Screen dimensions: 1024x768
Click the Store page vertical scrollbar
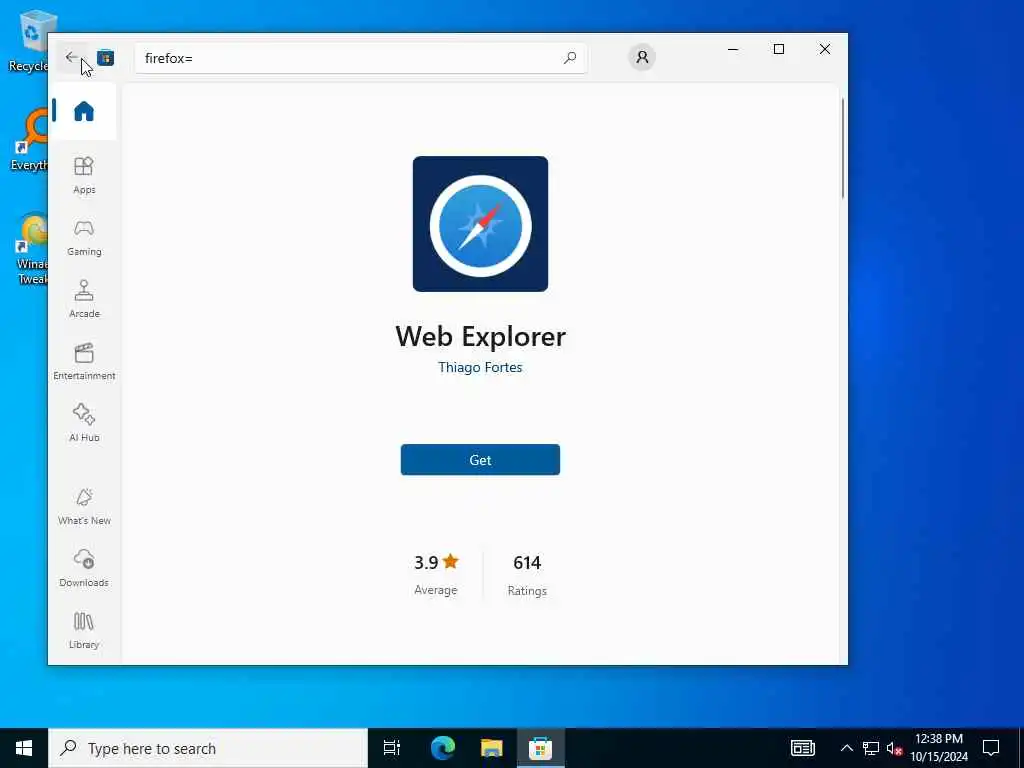click(842, 148)
